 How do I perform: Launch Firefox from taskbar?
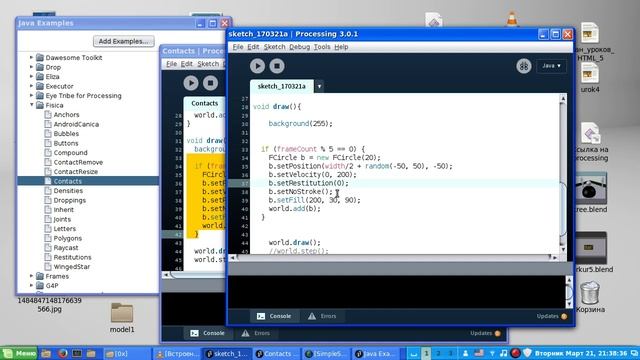tap(62, 353)
